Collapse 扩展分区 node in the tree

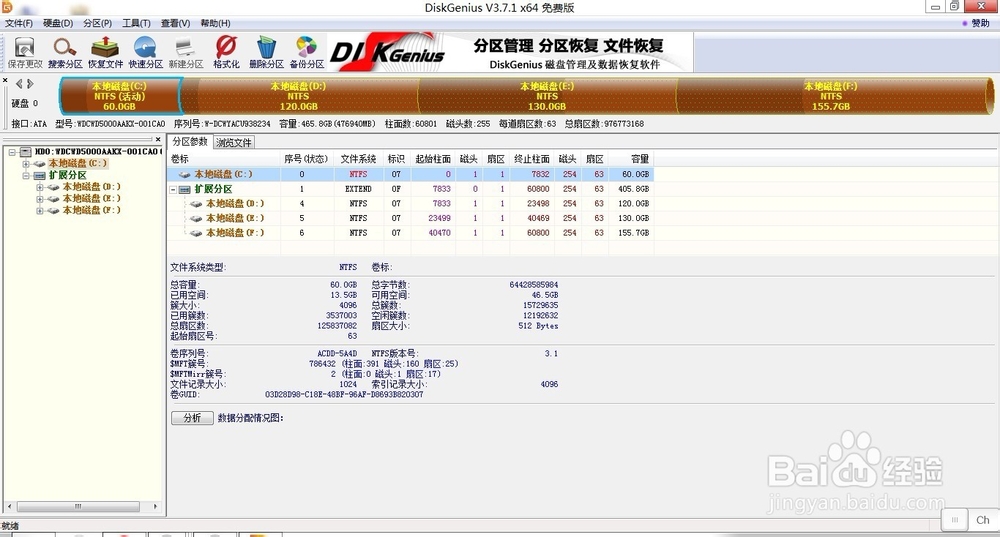click(x=26, y=175)
